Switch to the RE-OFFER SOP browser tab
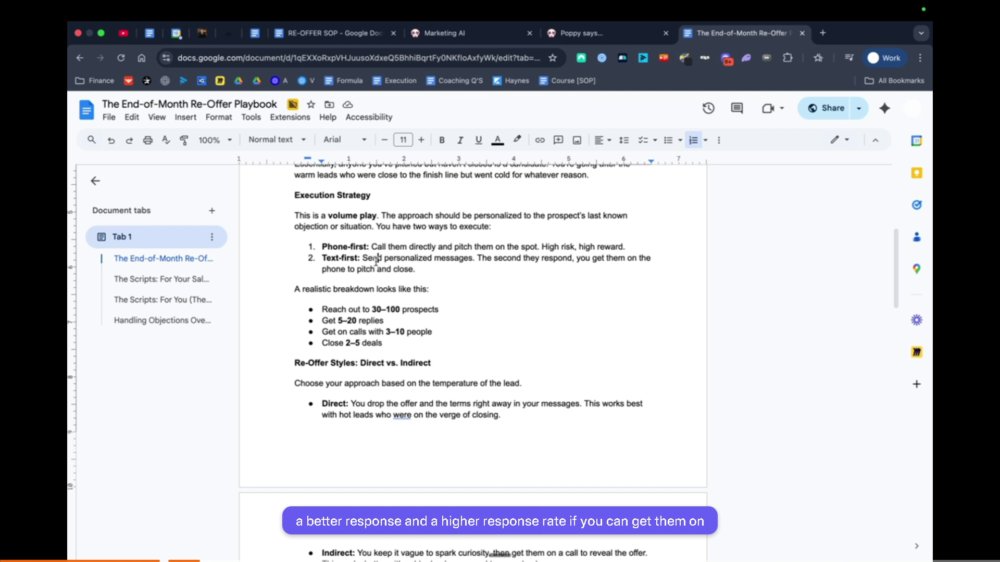The height and width of the screenshot is (562, 1000). coord(334,33)
